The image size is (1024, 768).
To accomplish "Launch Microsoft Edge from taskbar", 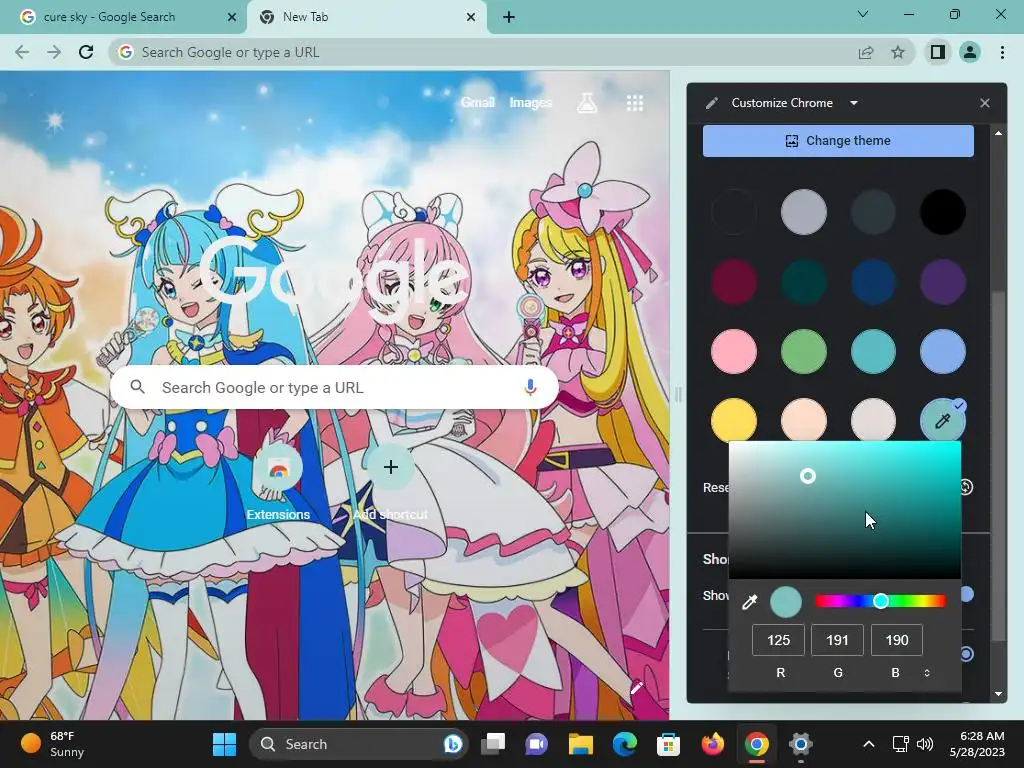I will [624, 744].
